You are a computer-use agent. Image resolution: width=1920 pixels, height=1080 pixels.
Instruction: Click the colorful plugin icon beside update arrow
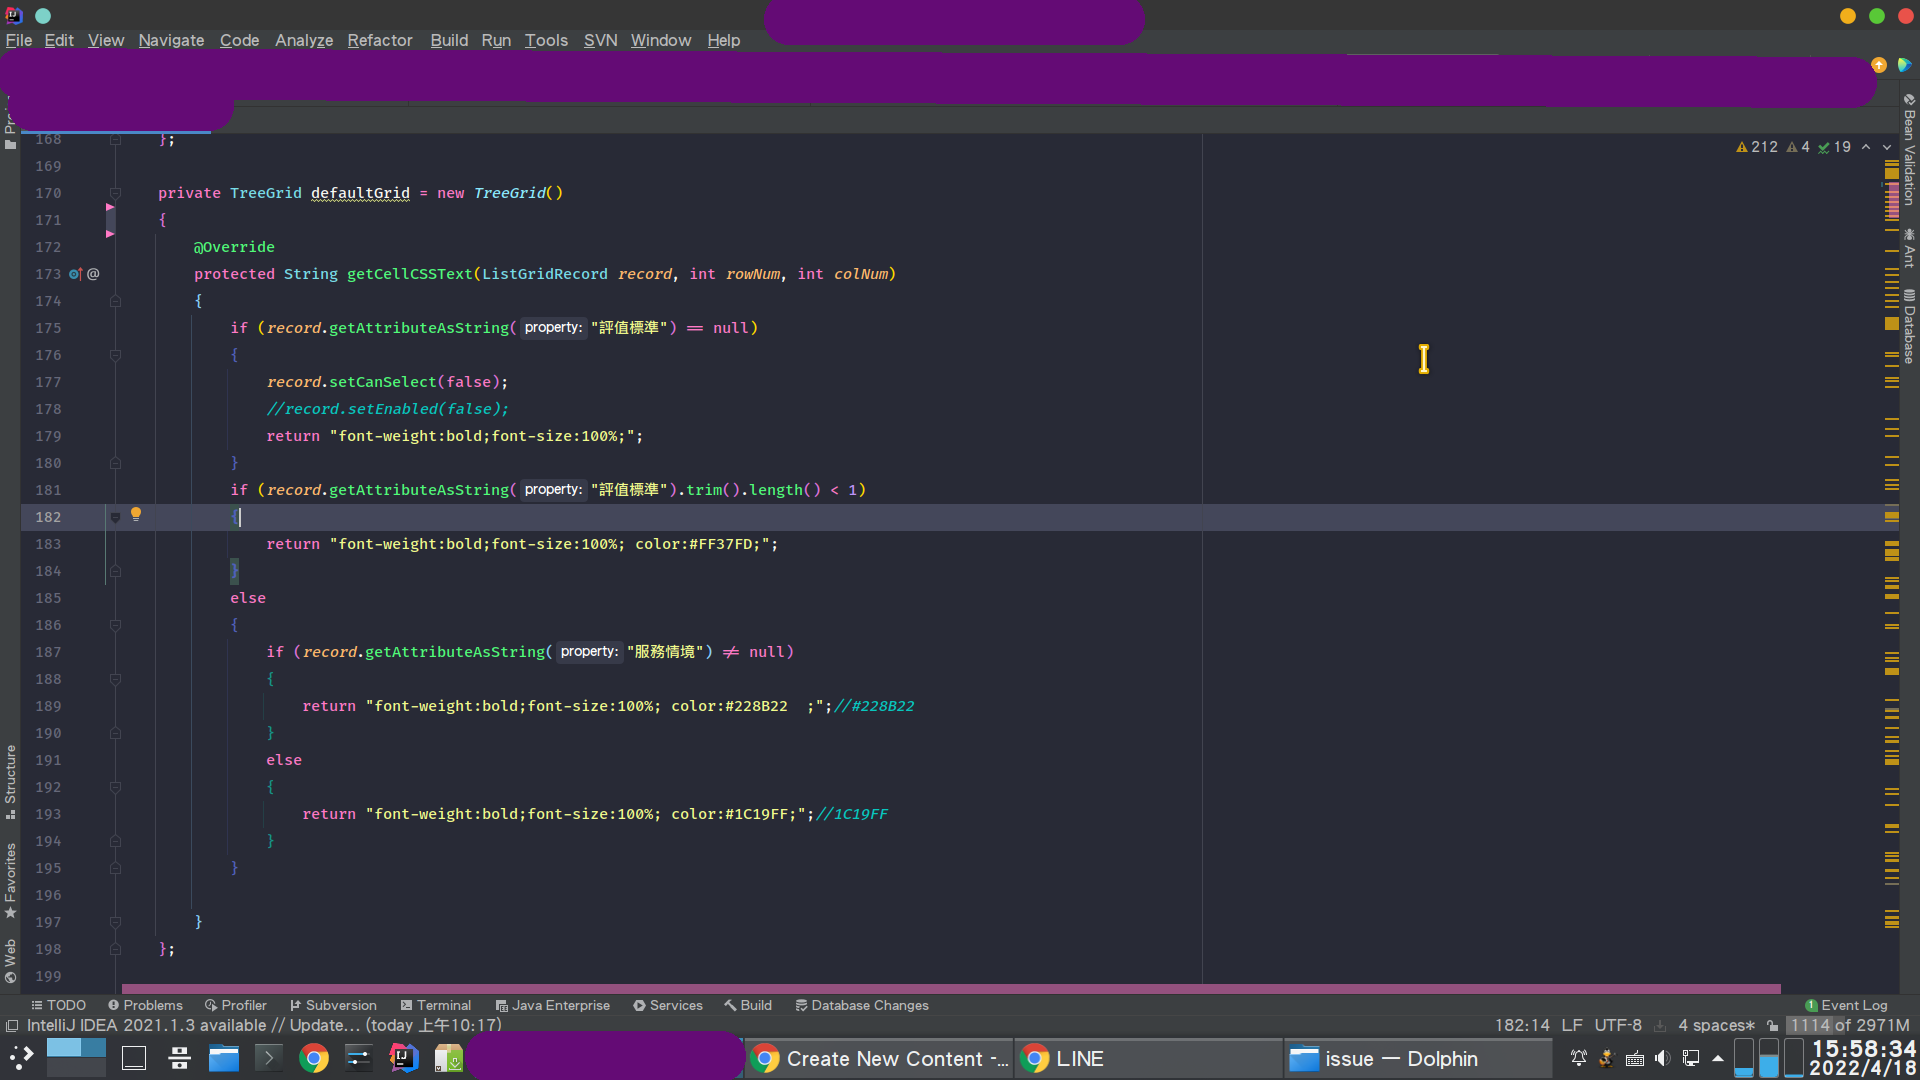click(x=1904, y=65)
